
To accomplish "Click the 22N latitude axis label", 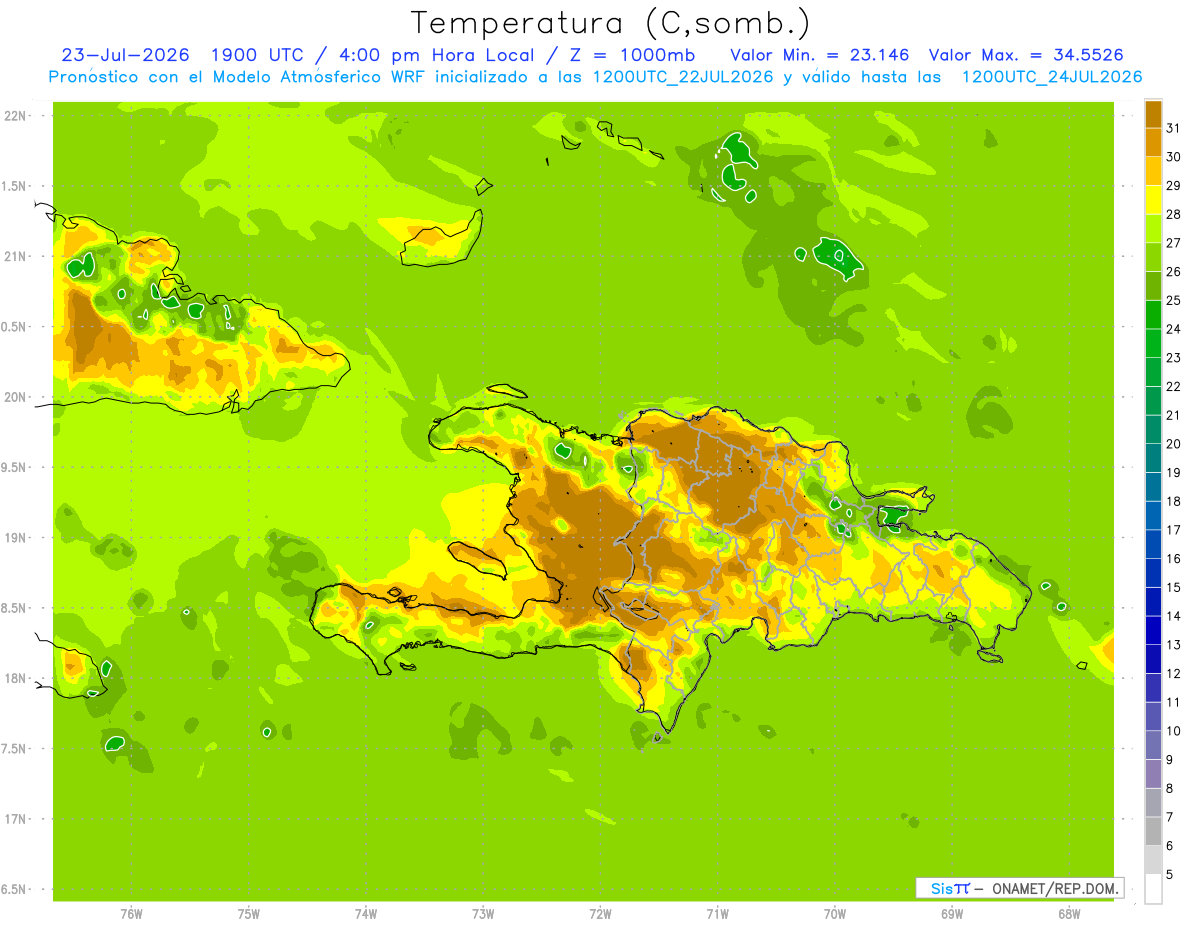I will pyautogui.click(x=16, y=116).
